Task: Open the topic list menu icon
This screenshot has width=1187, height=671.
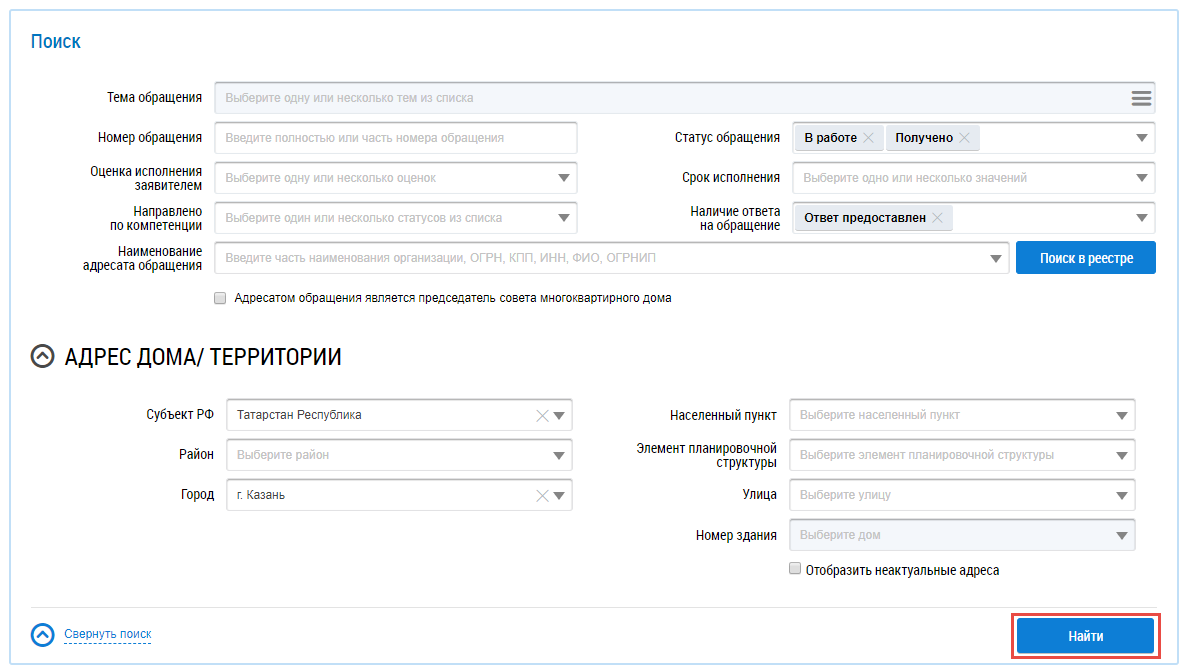Action: tap(1141, 98)
